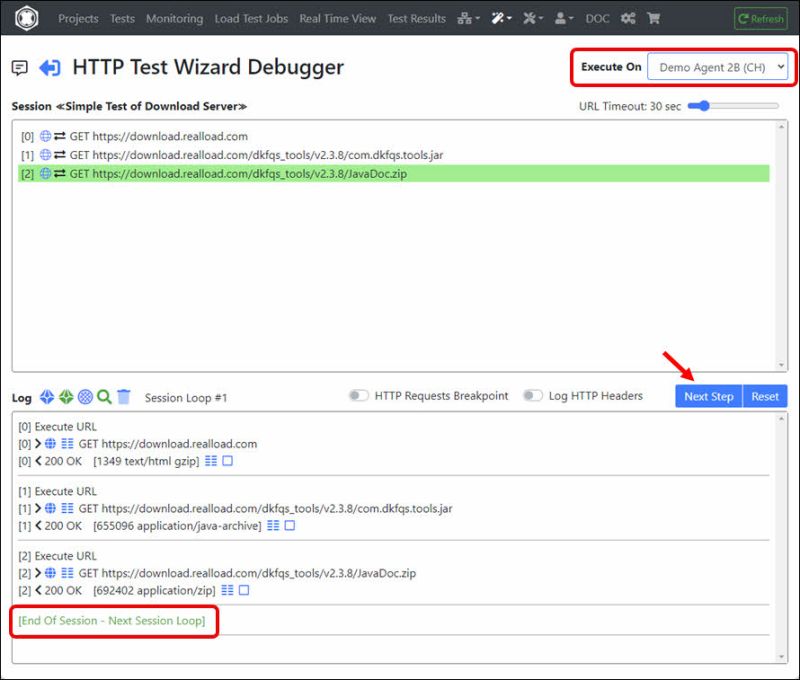The image size is (800, 680).
Task: Click the blue collapse-log icon in Log toolbar
Action: point(46,397)
